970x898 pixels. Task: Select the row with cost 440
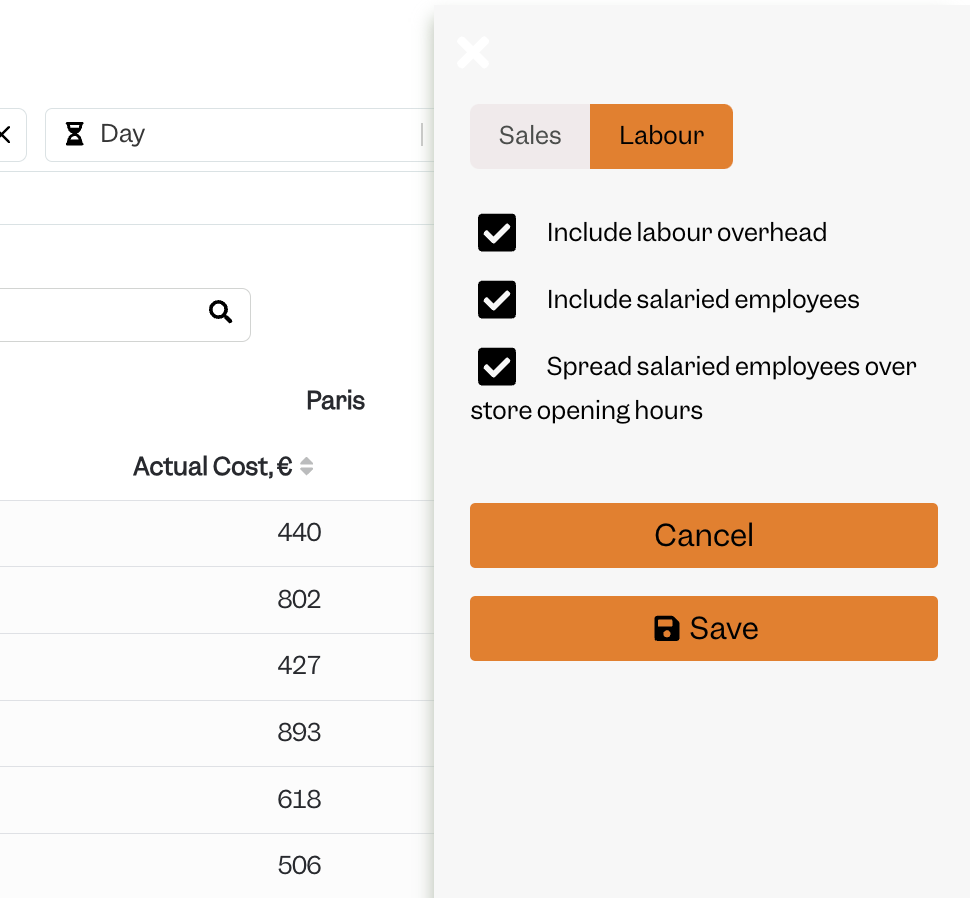pyautogui.click(x=217, y=533)
